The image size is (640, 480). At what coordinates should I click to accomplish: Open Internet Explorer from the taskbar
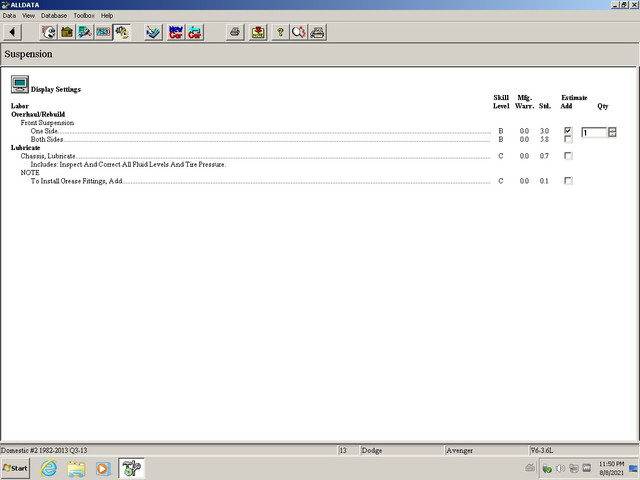coord(49,468)
